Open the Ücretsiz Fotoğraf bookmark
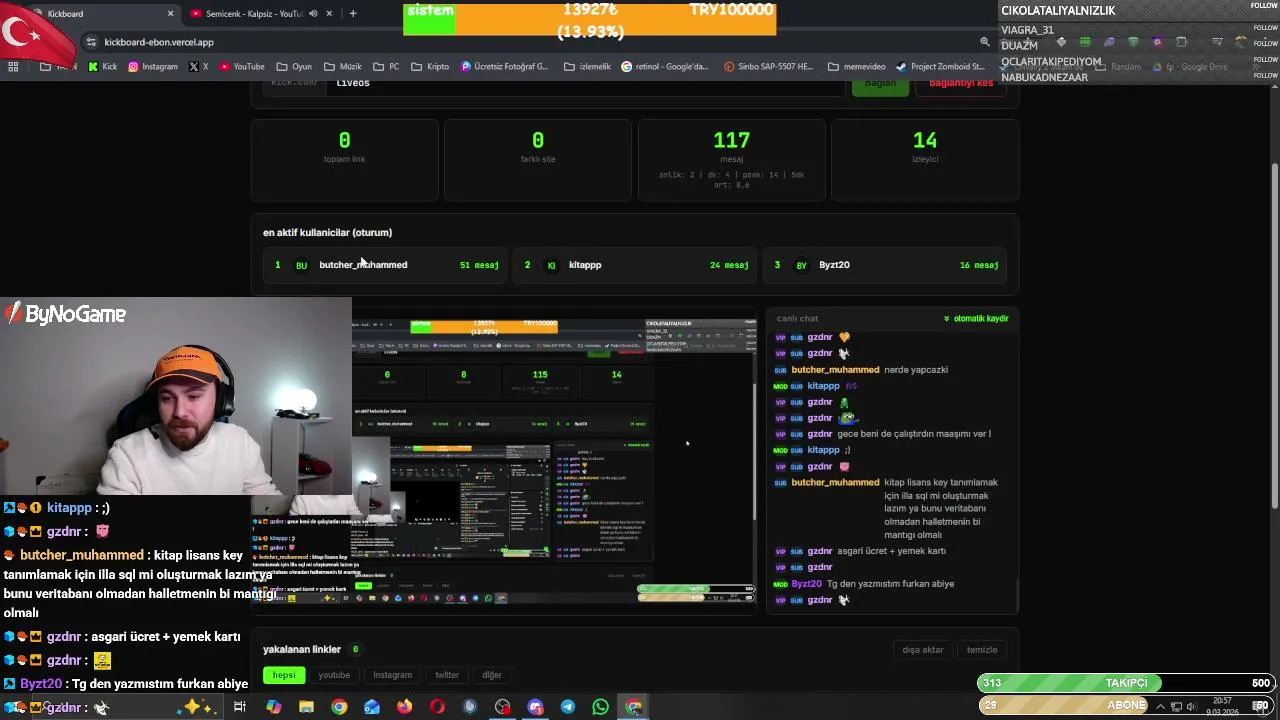This screenshot has width=1280, height=720. point(505,67)
